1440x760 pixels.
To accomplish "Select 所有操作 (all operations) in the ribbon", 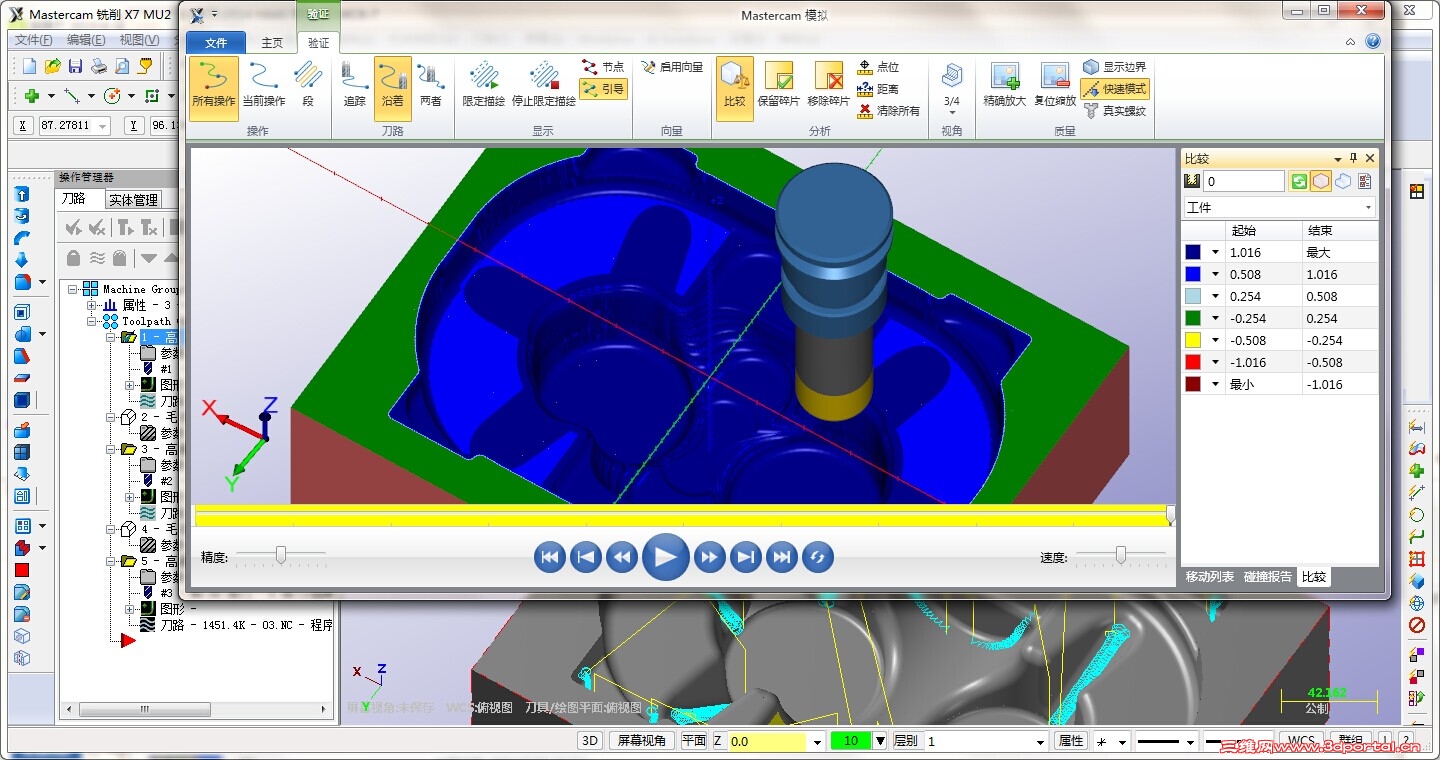I will pos(214,88).
